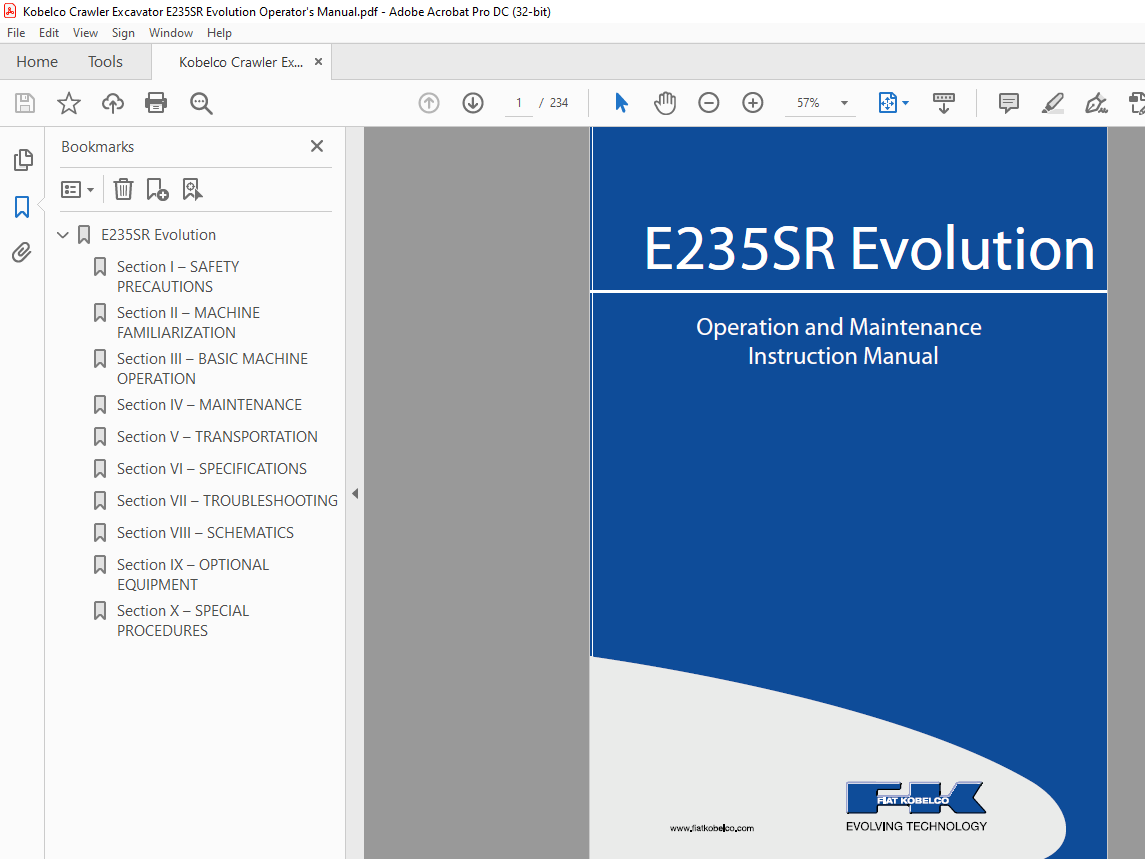Screen dimensions: 1145x859
Task: Collapse the E235SR Evolution bookmark tree
Action: [64, 235]
